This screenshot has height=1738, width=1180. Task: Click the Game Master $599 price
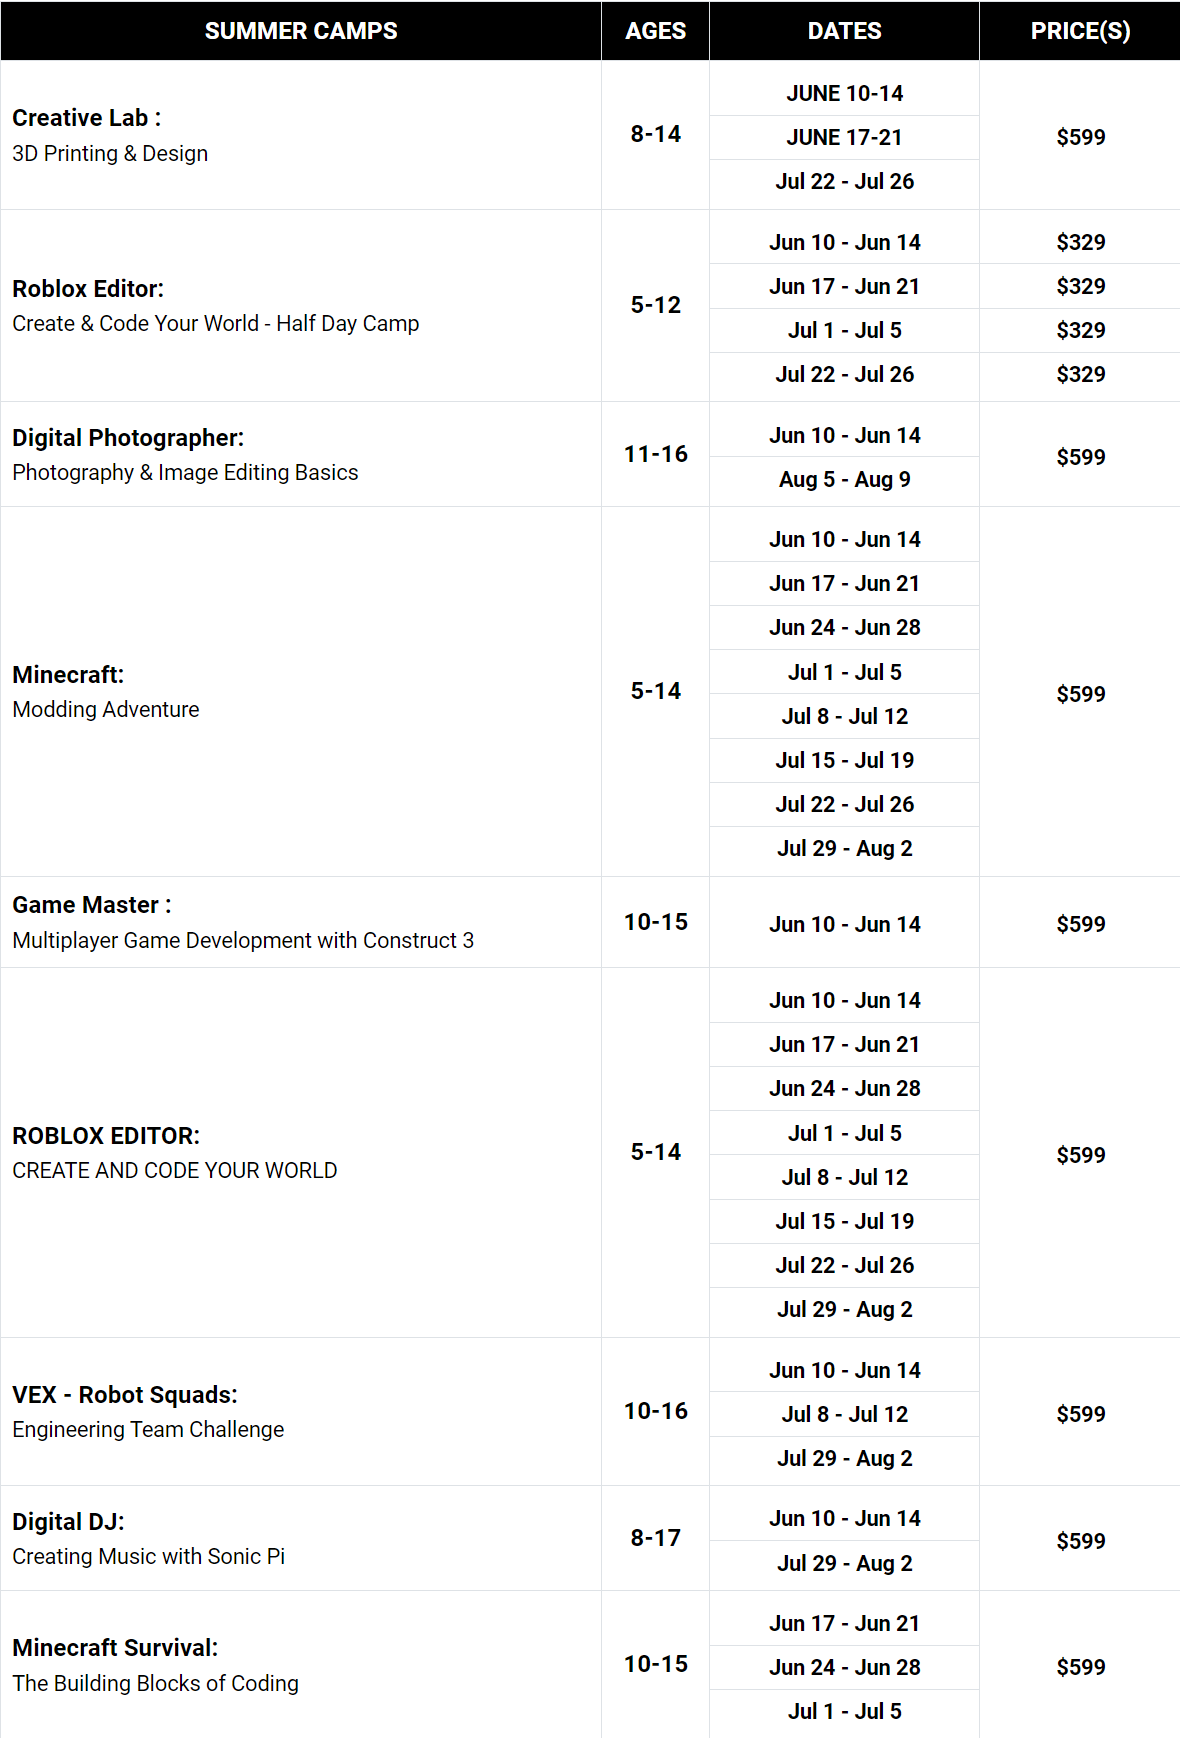point(1080,924)
